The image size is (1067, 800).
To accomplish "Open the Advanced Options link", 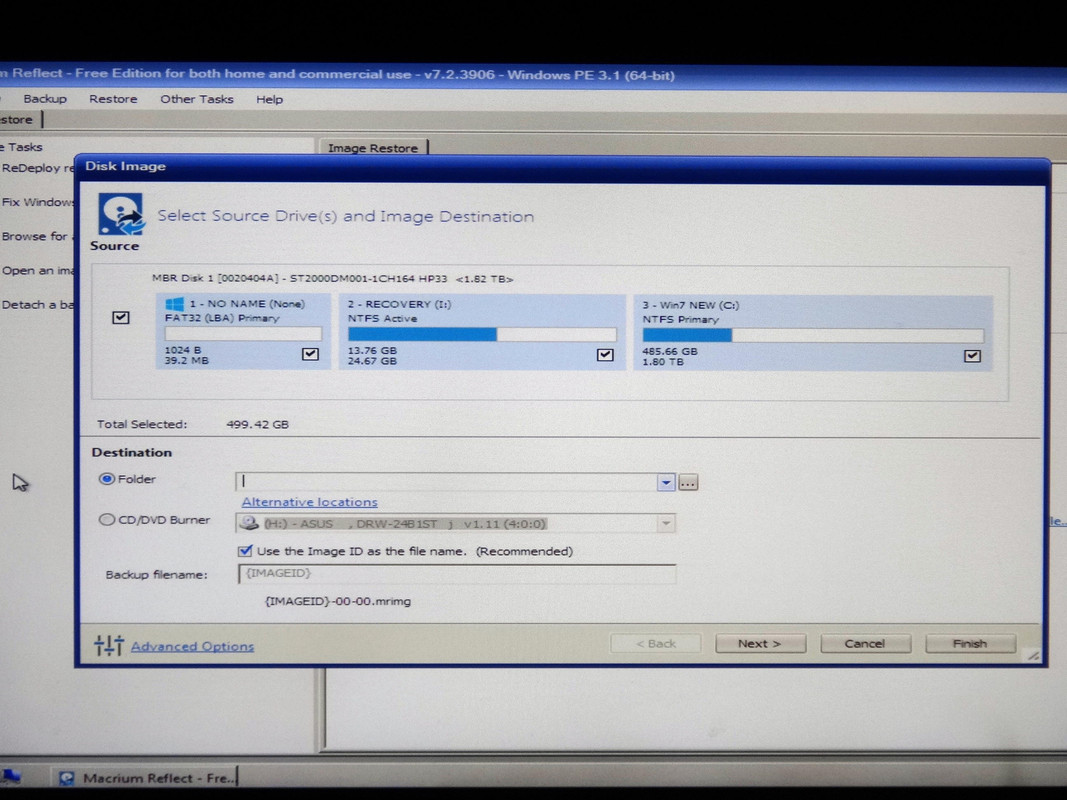I will [192, 646].
